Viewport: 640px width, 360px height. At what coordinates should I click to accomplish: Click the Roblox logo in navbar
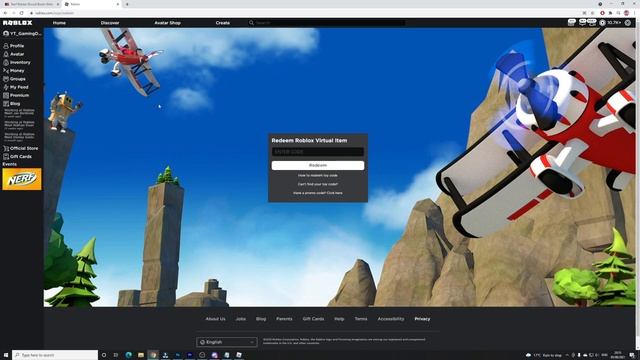point(18,23)
